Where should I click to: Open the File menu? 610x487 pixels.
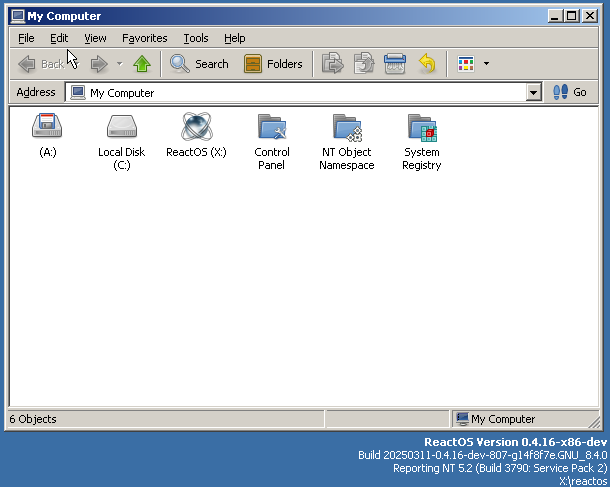tap(26, 38)
